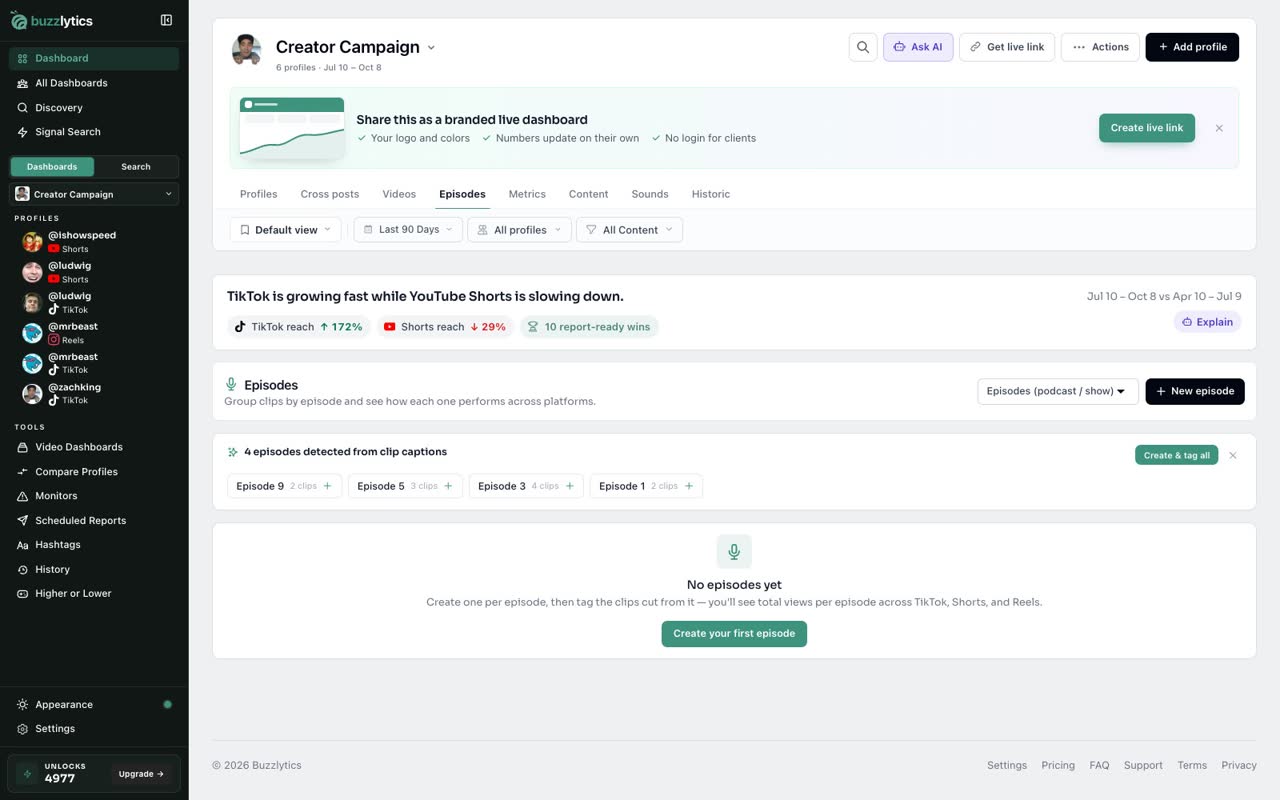Switch to Videos tab
This screenshot has width=1280, height=800.
coord(399,194)
